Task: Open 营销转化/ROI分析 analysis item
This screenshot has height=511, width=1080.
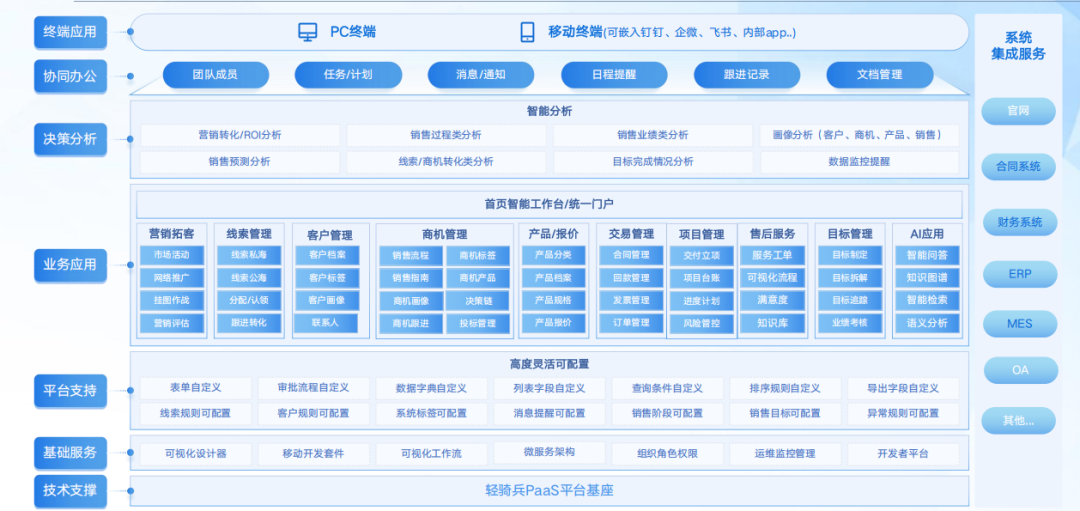Action: point(239,135)
